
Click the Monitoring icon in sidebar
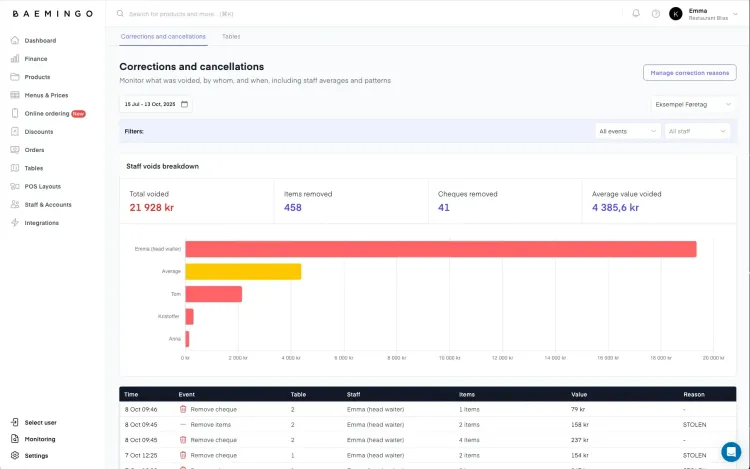(x=15, y=439)
